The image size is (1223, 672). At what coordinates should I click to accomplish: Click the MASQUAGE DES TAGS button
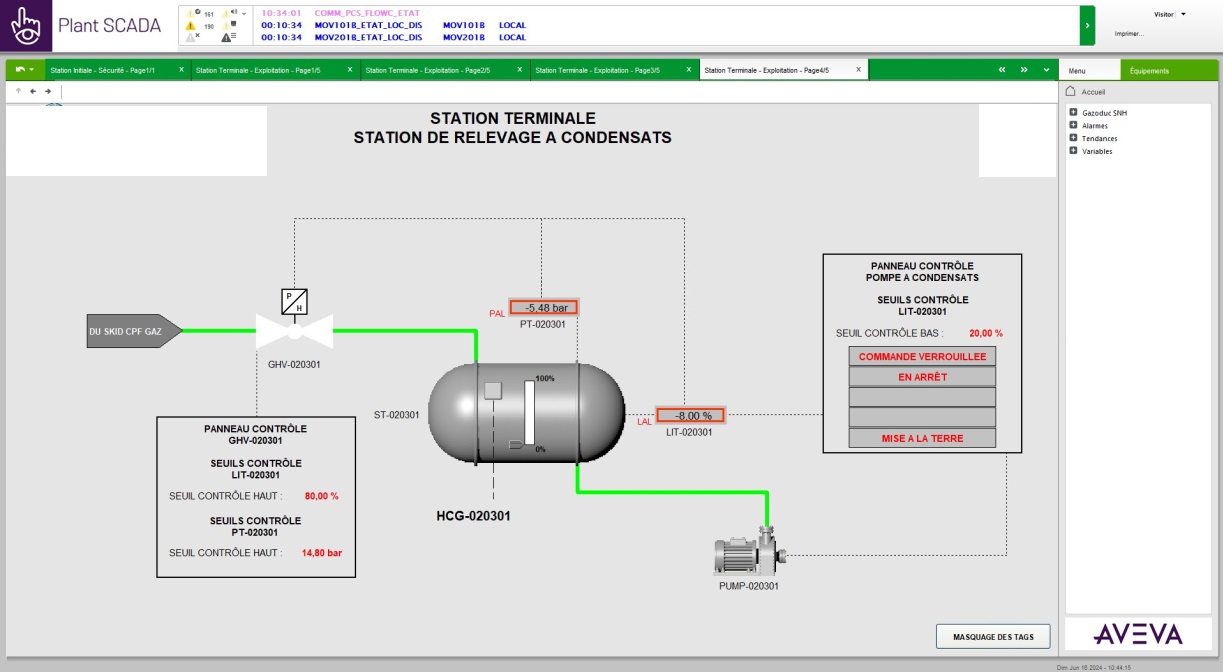pos(992,636)
